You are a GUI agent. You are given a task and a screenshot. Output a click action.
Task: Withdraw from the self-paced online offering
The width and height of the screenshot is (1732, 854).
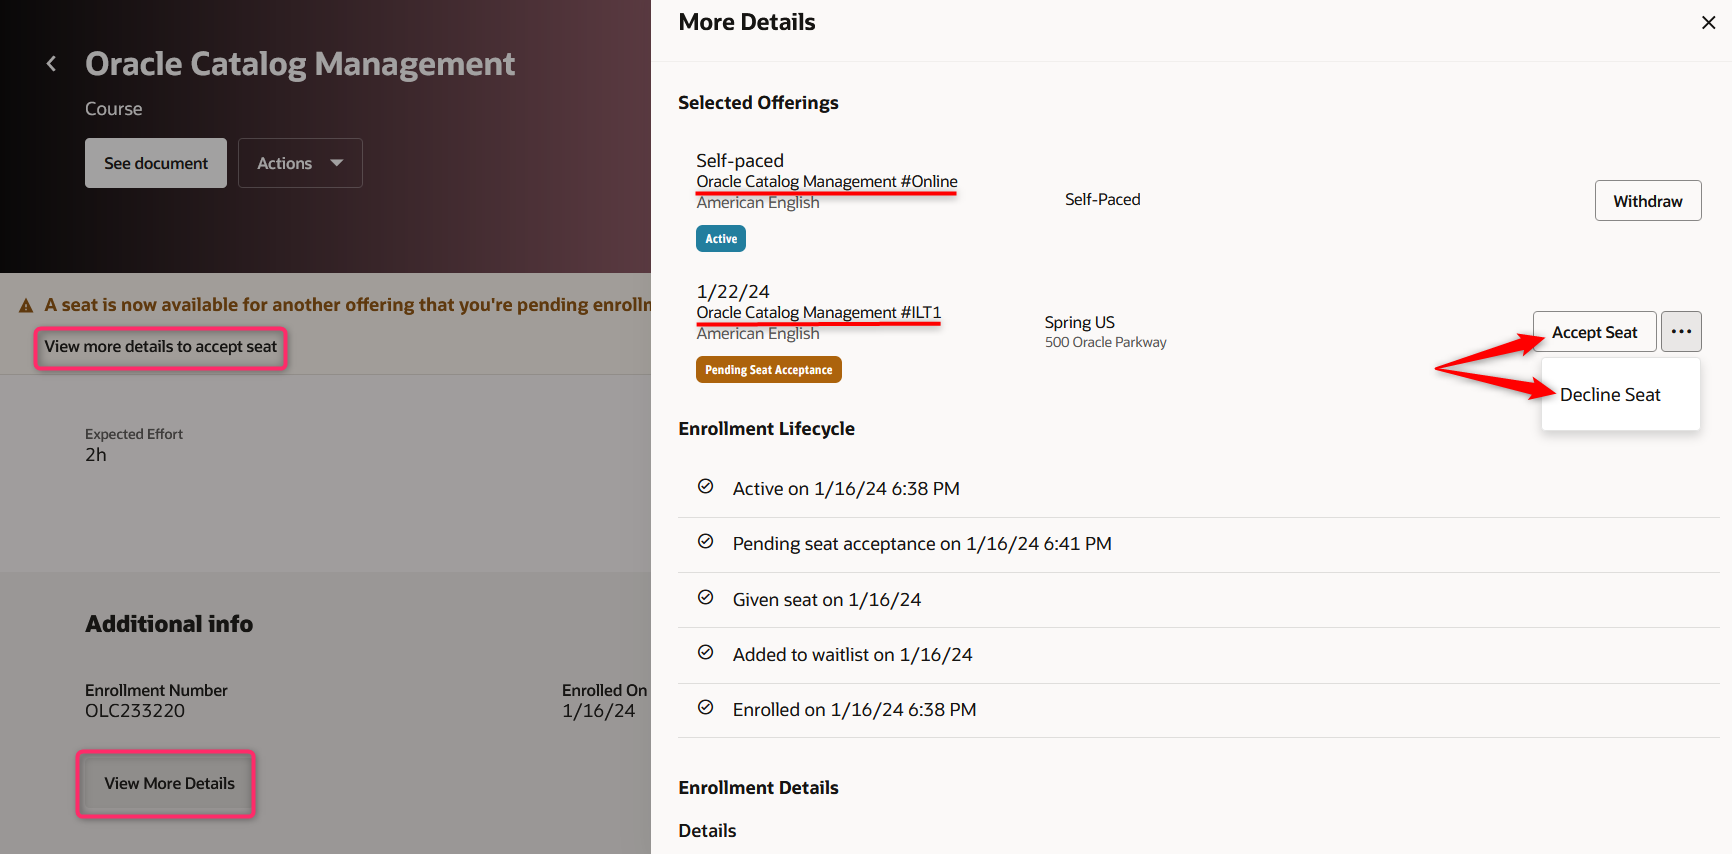click(x=1648, y=201)
